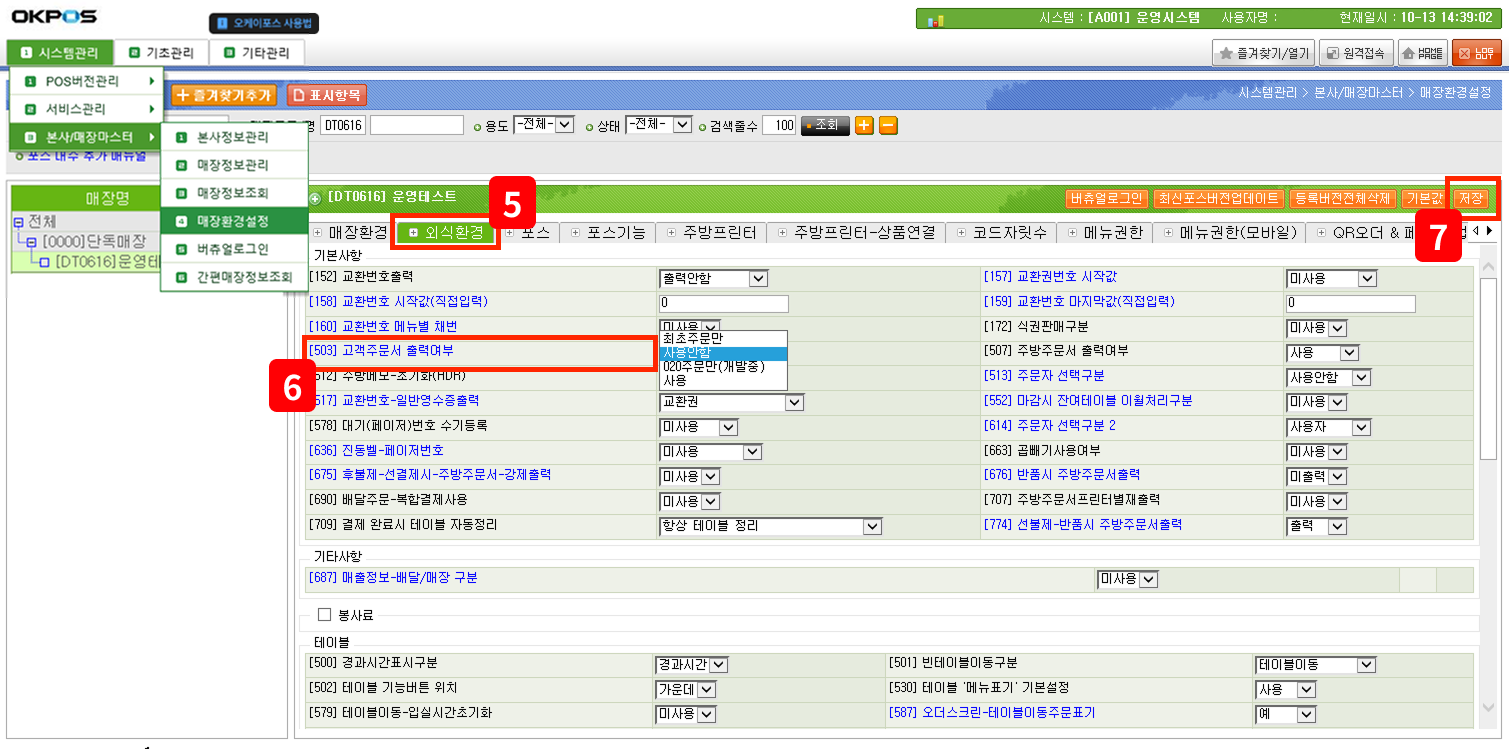Open the 용도 dropdown
Image resolution: width=1509 pixels, height=749 pixels.
point(543,125)
